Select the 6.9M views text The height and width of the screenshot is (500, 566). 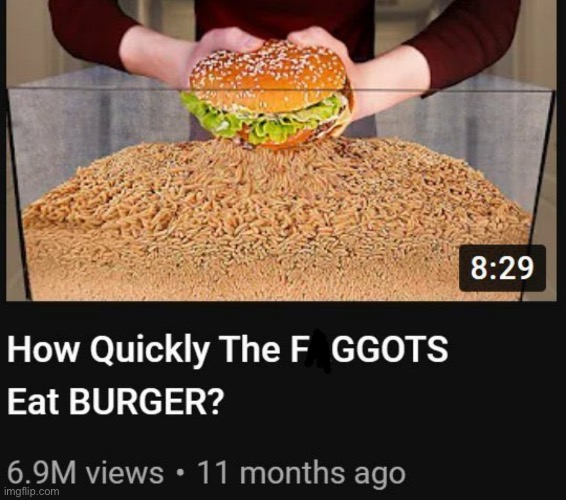pyautogui.click(x=85, y=473)
